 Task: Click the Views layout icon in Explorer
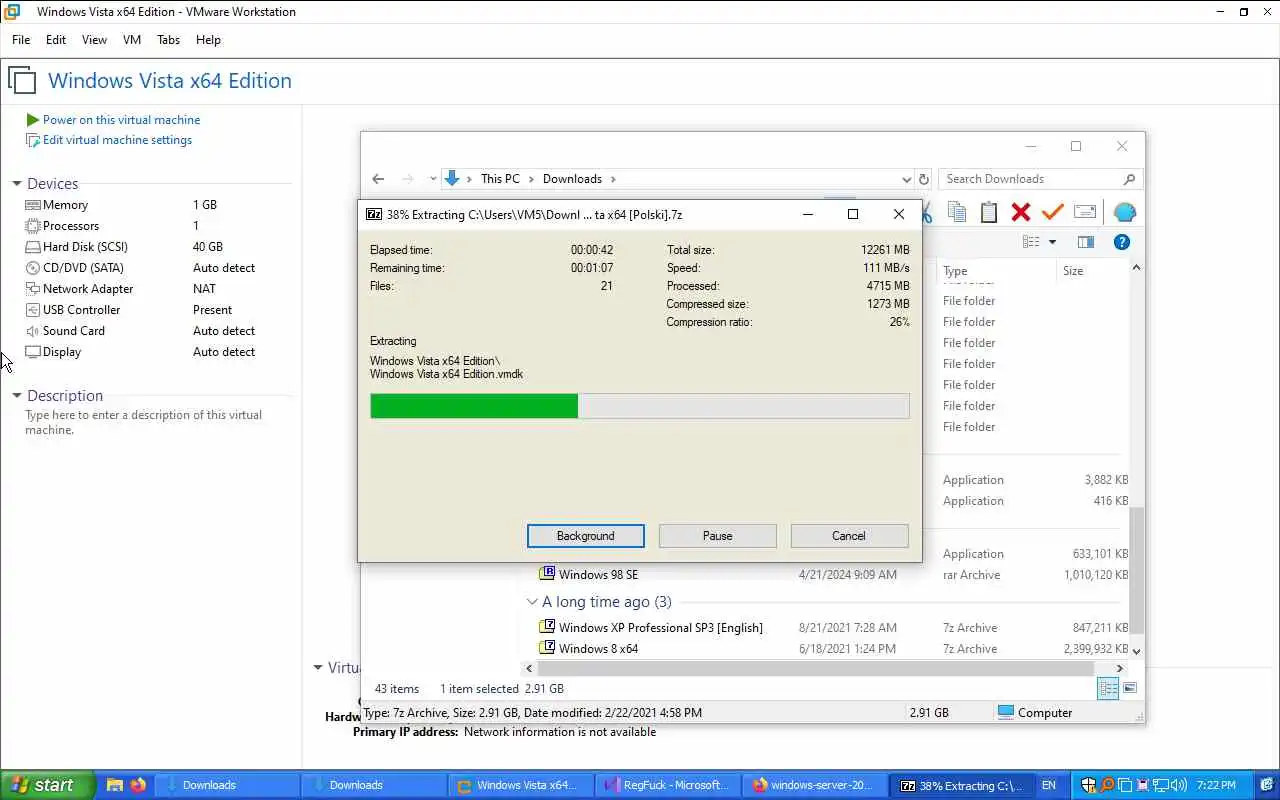tap(1031, 242)
